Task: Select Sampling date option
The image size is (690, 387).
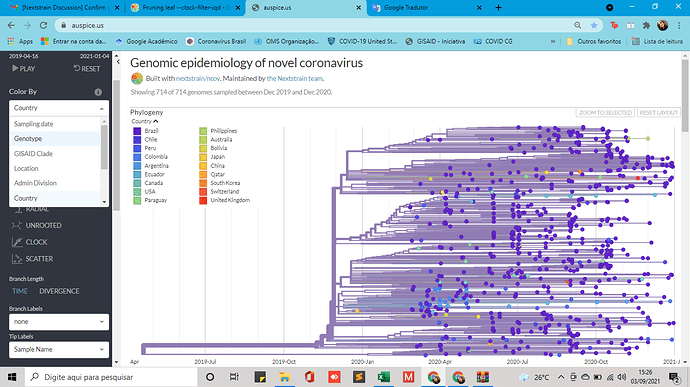Action: point(33,124)
